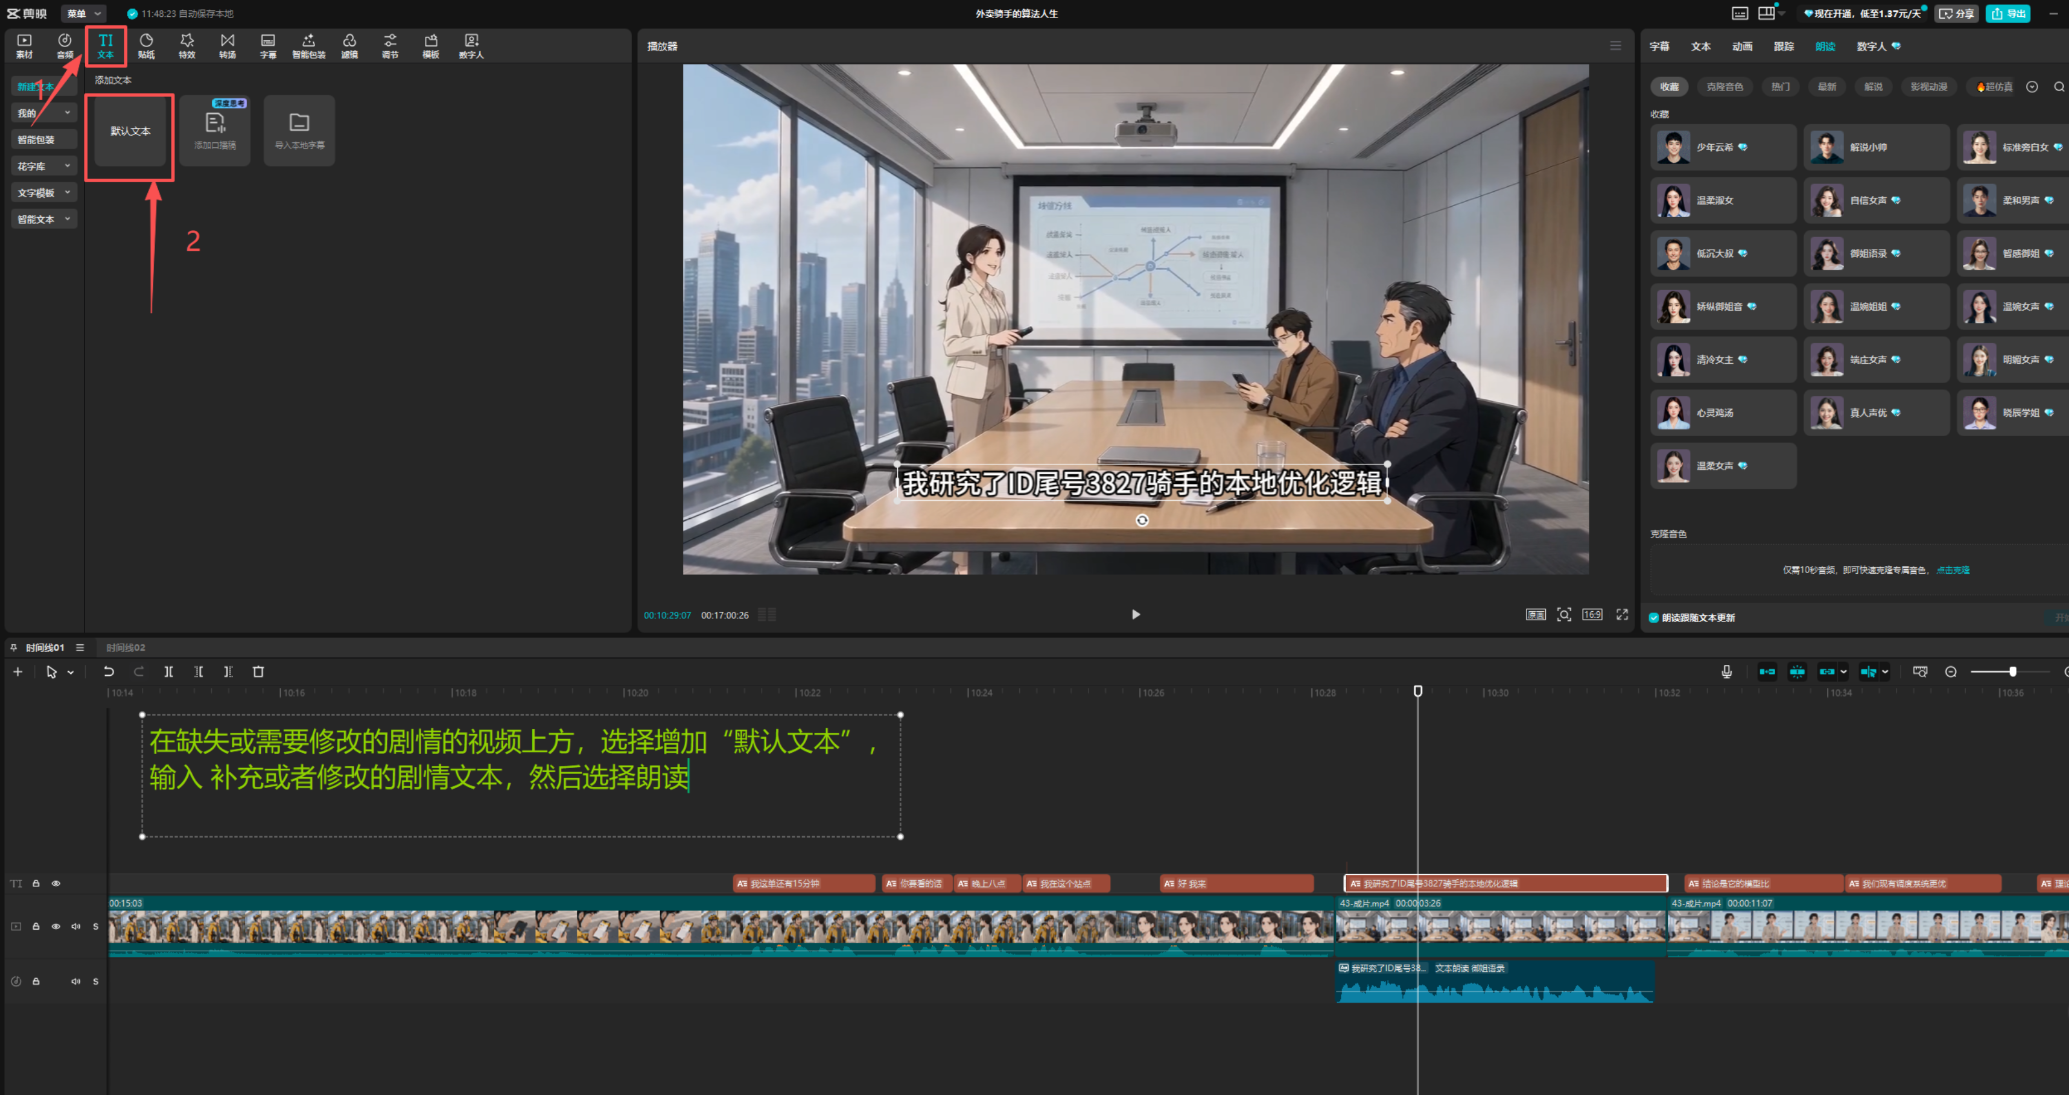Open the 滤镜 filters panel
Viewport: 2069px width, 1095px height.
click(x=349, y=46)
